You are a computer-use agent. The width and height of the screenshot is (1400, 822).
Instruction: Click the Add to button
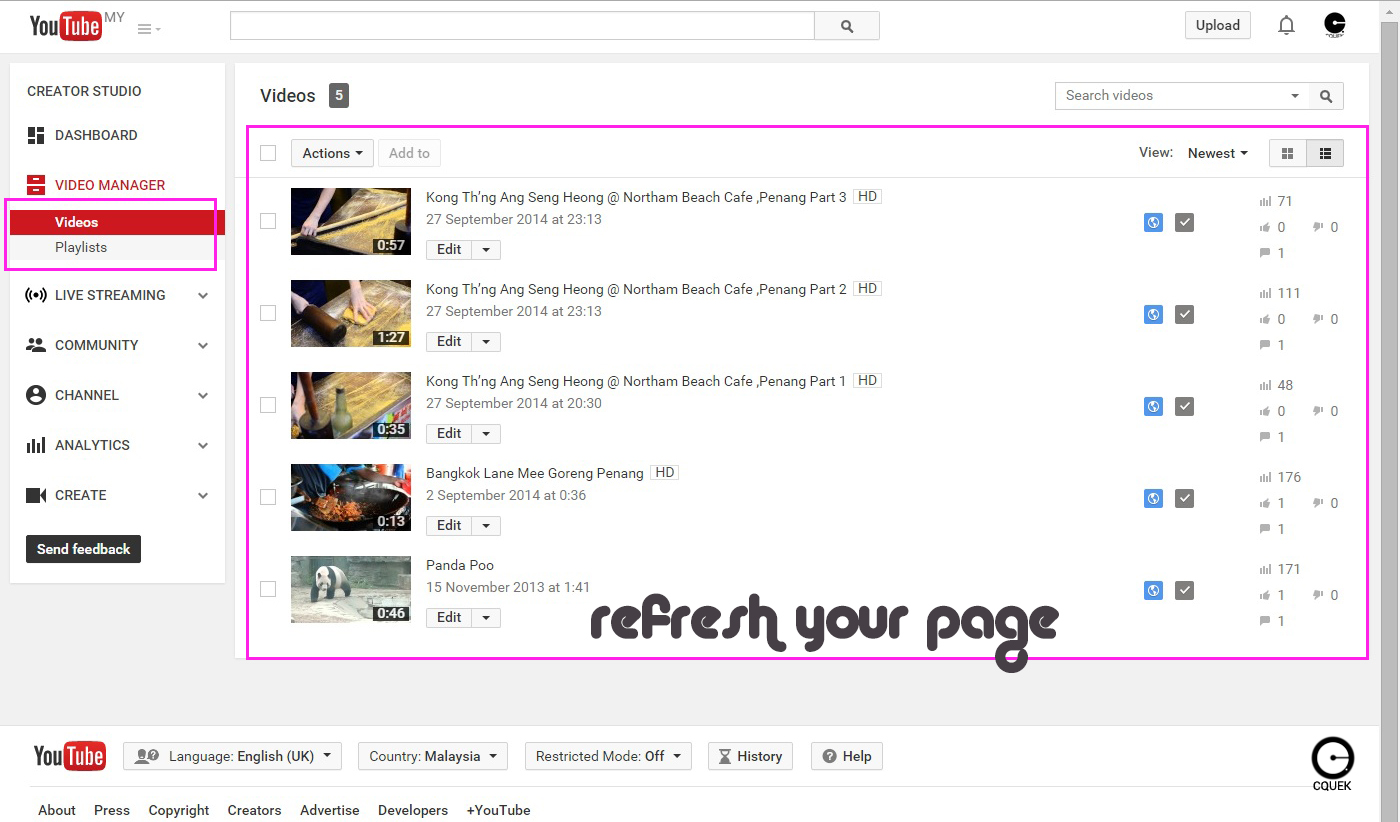click(409, 153)
